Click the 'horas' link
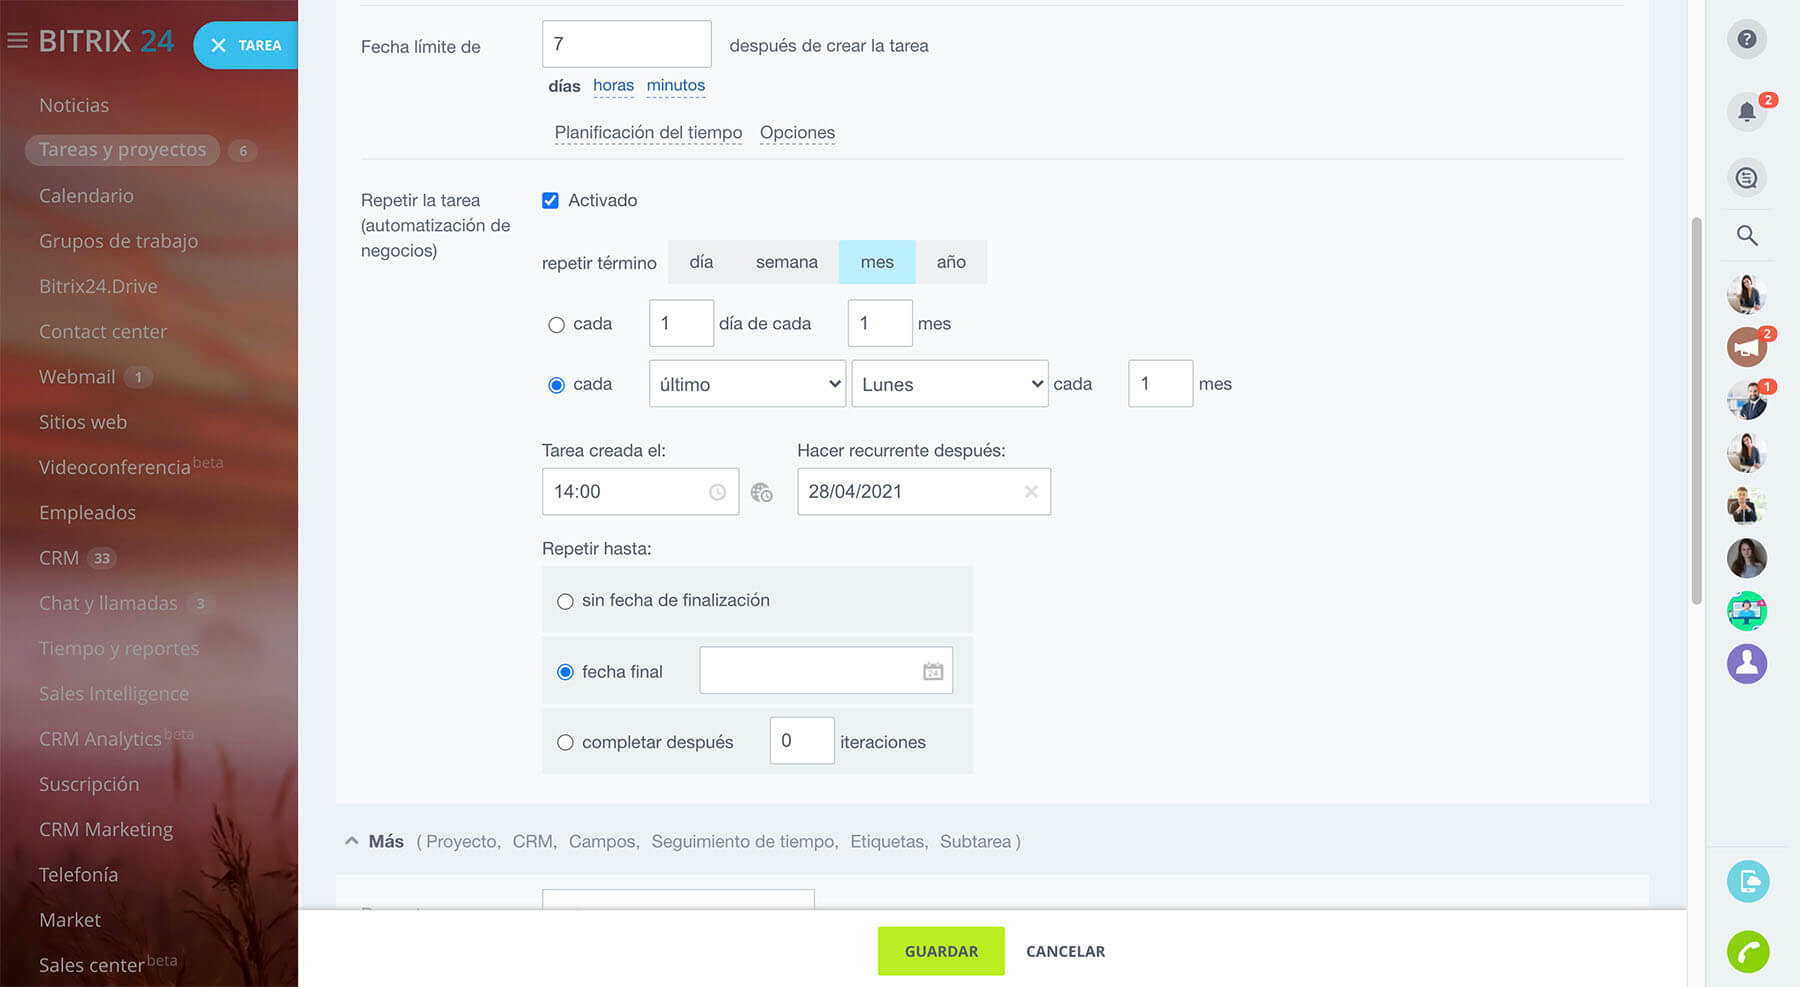Viewport: 1800px width, 987px height. tap(613, 86)
